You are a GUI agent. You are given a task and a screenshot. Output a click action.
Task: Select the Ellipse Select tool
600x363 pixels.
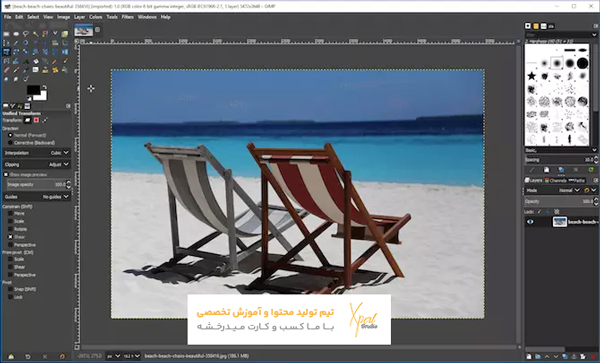(x=16, y=34)
